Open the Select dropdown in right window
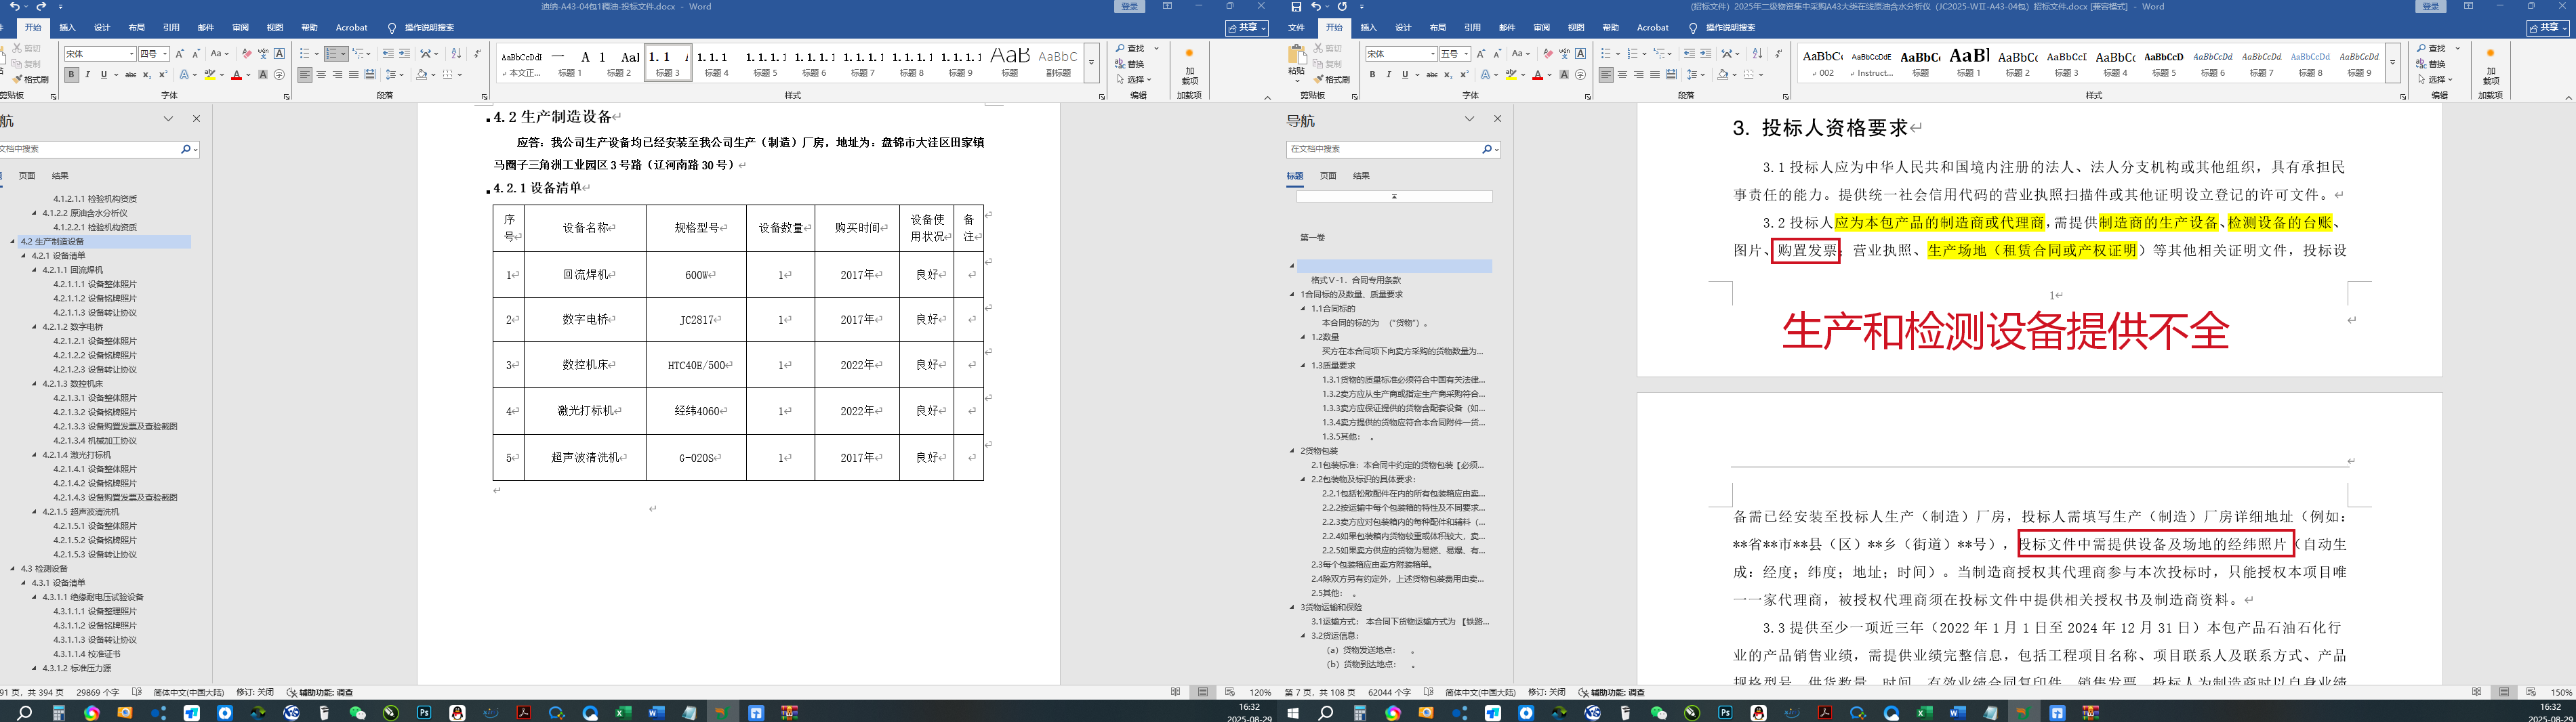The image size is (2576, 722). 2435,80
